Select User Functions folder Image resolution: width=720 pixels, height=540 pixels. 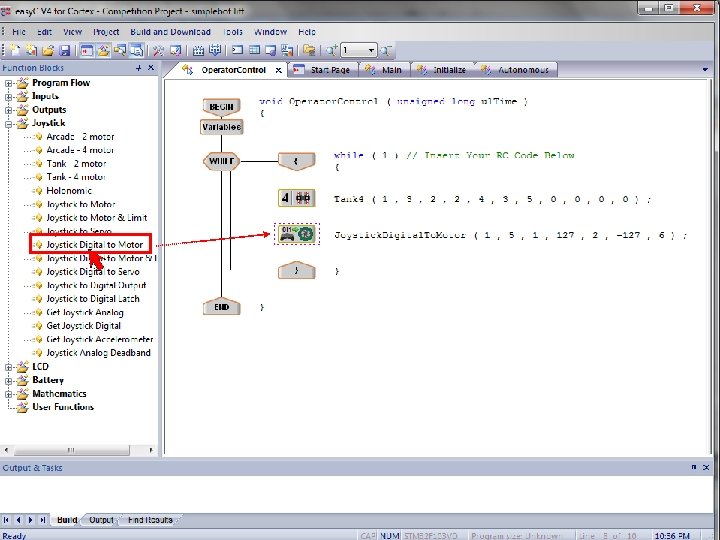[63, 407]
